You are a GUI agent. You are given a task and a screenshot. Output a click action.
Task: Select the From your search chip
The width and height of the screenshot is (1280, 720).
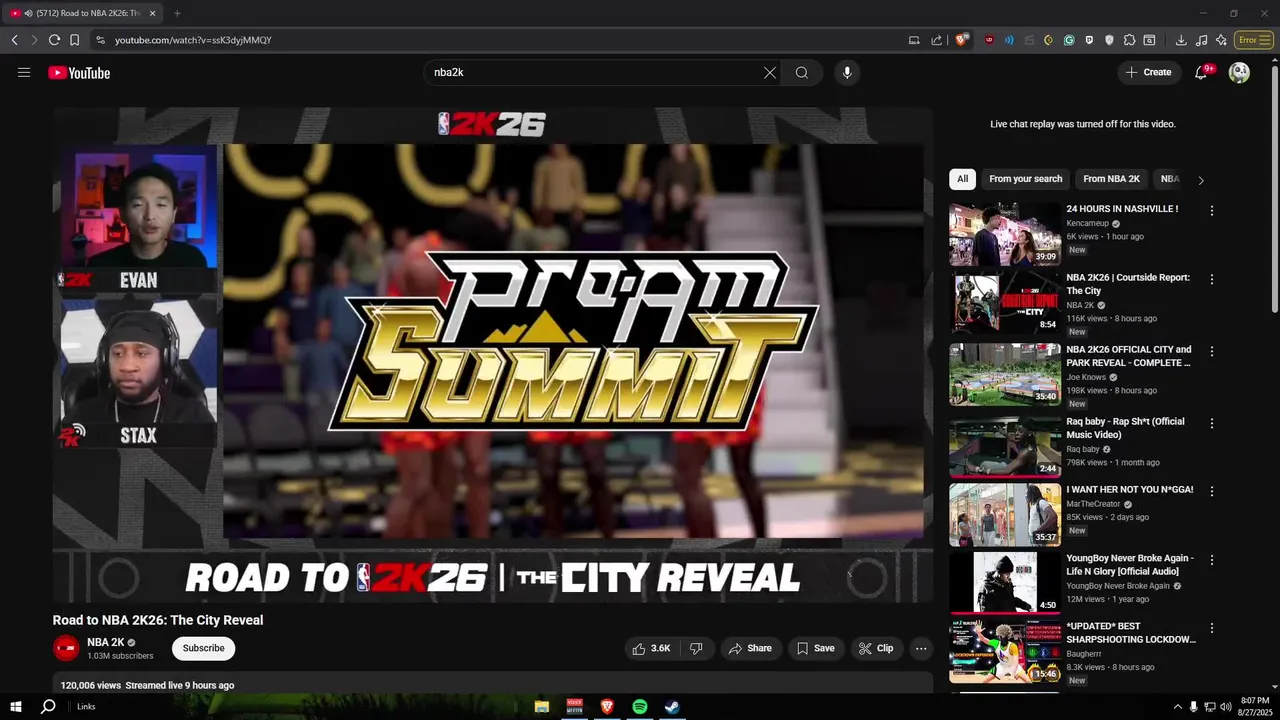[x=1025, y=179]
